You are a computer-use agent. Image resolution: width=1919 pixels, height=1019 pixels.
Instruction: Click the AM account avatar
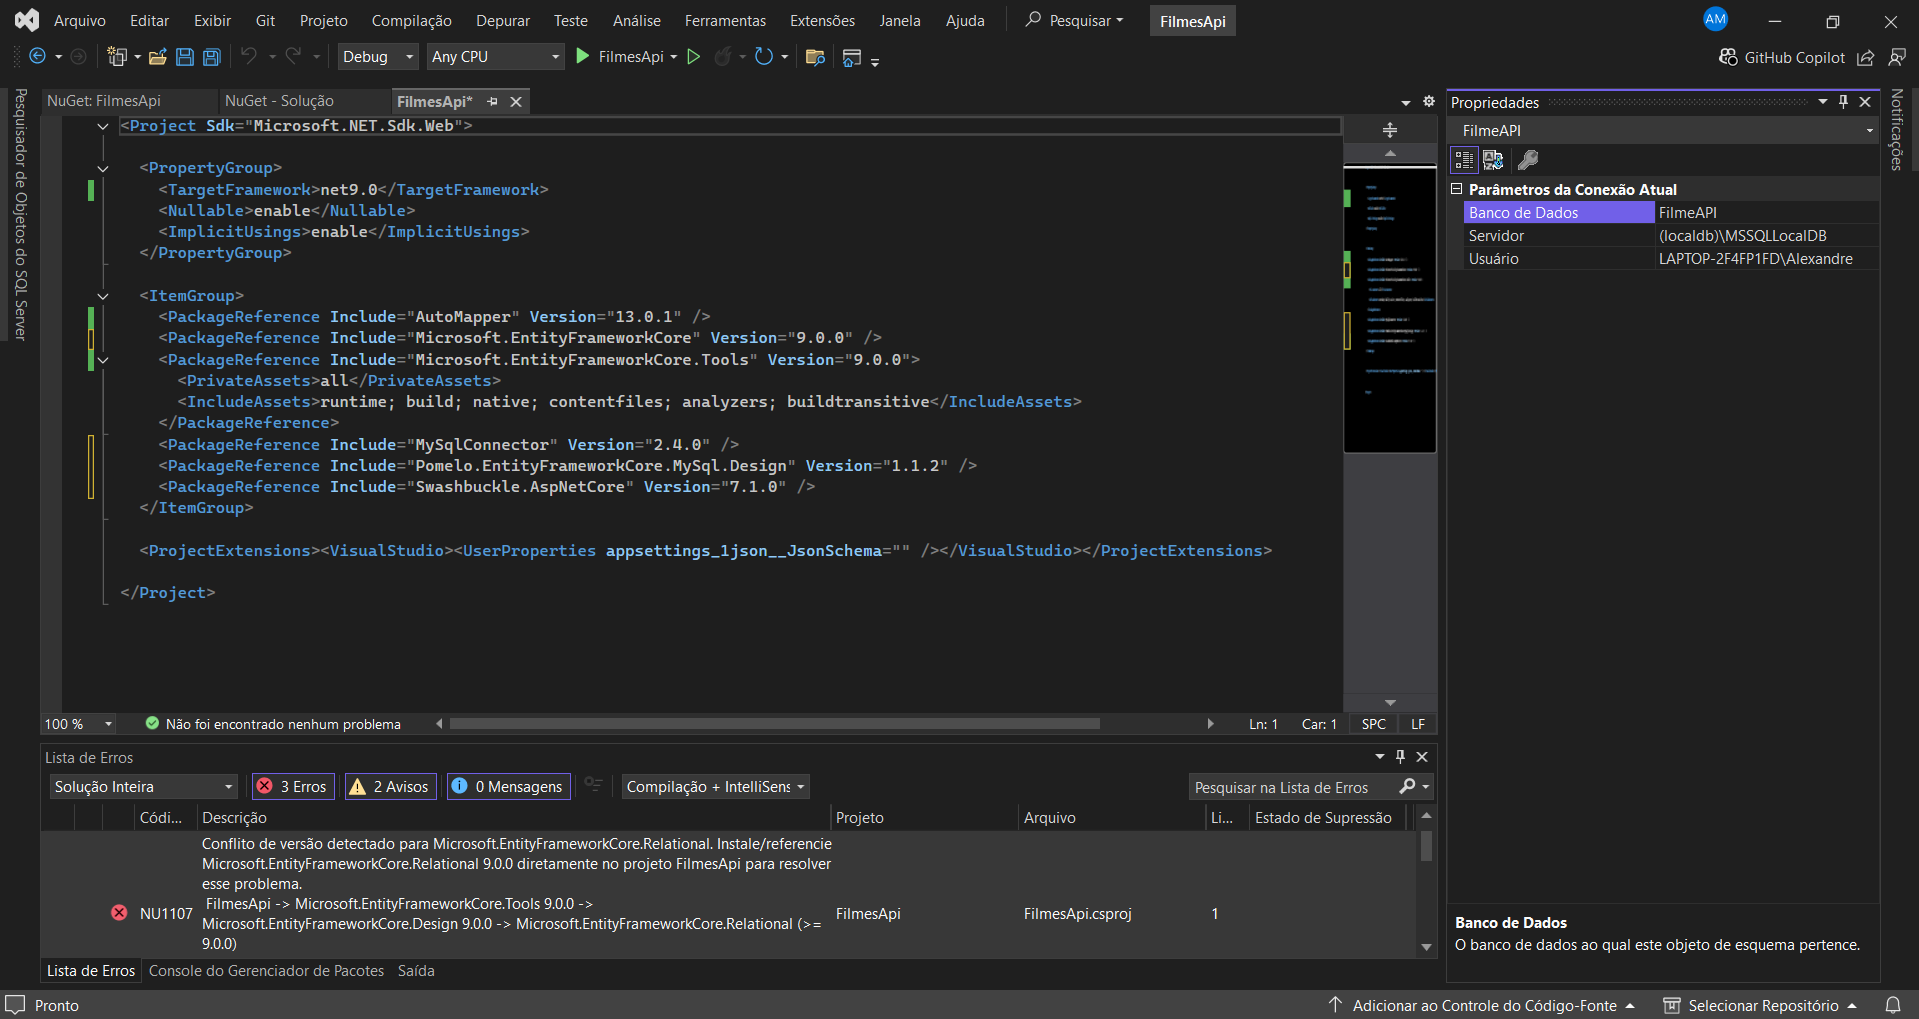[1716, 19]
